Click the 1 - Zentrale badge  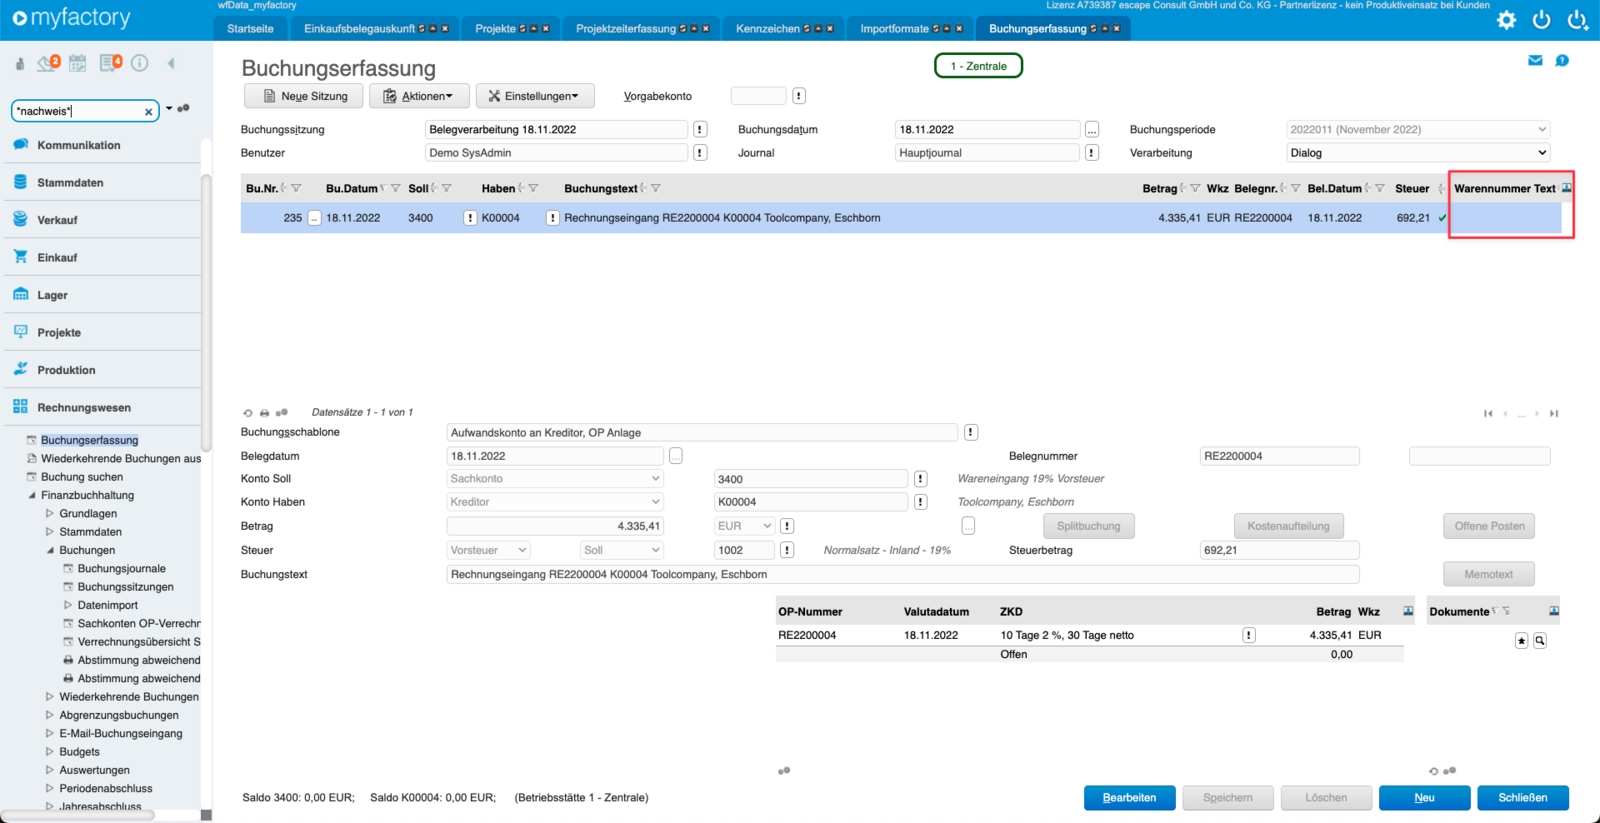(978, 66)
